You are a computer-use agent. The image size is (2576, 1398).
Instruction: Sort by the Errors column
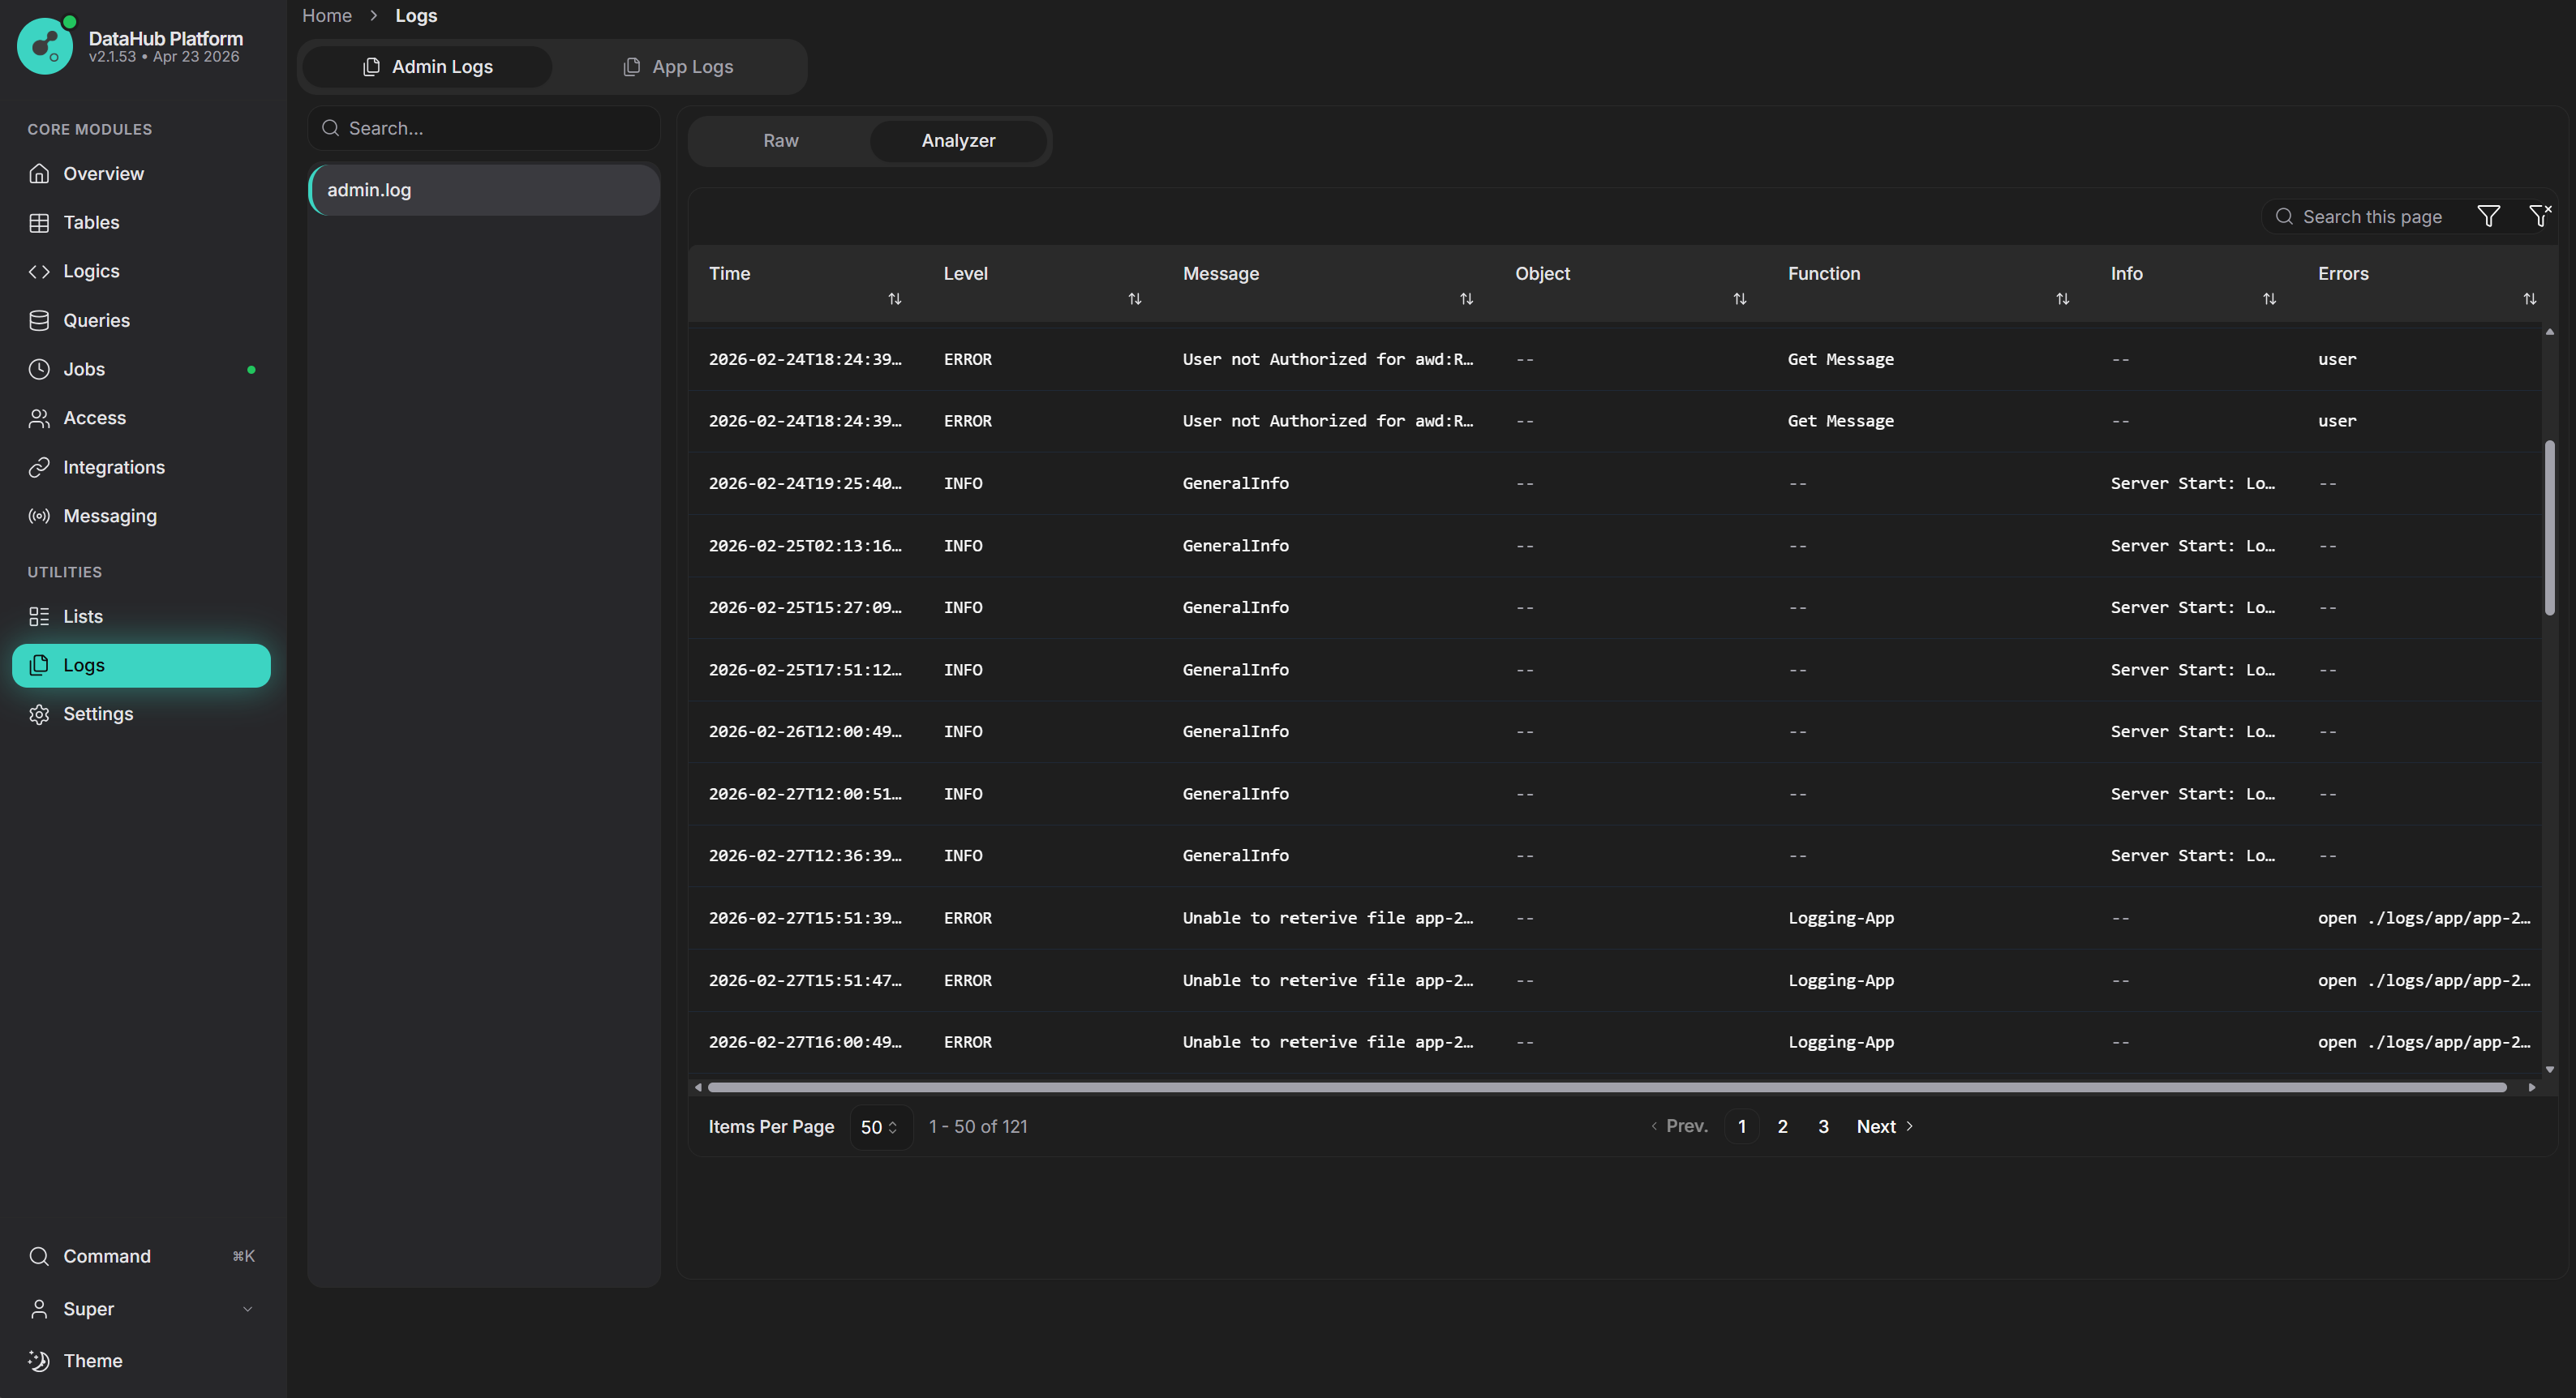tap(2529, 299)
